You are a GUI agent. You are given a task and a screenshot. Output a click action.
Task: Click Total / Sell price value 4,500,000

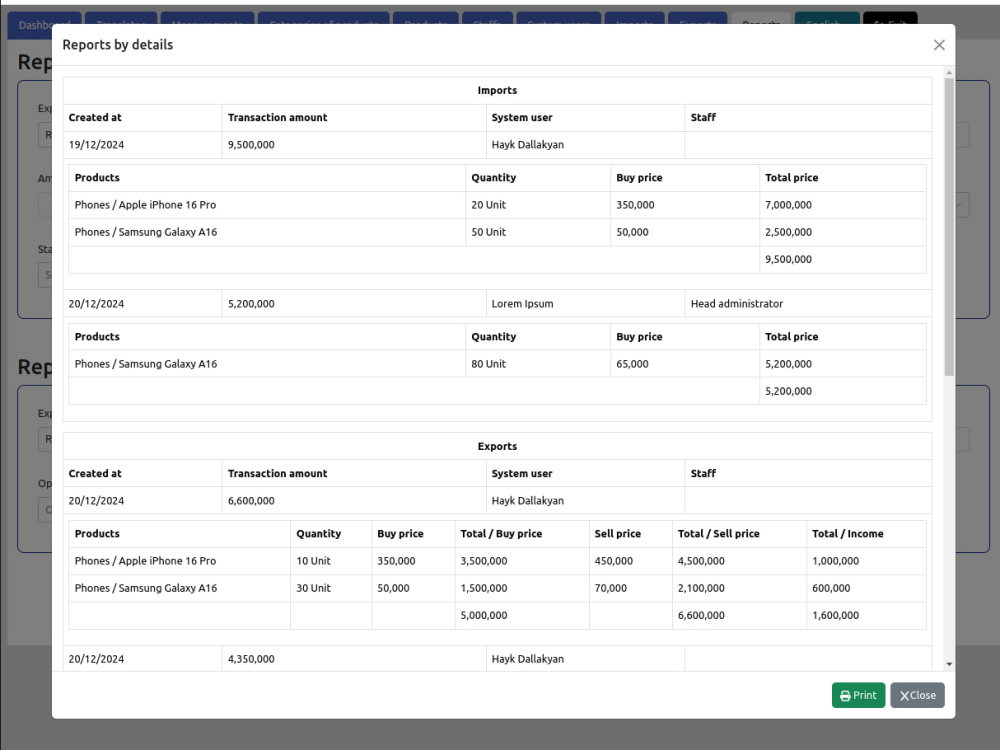[x=701, y=561]
